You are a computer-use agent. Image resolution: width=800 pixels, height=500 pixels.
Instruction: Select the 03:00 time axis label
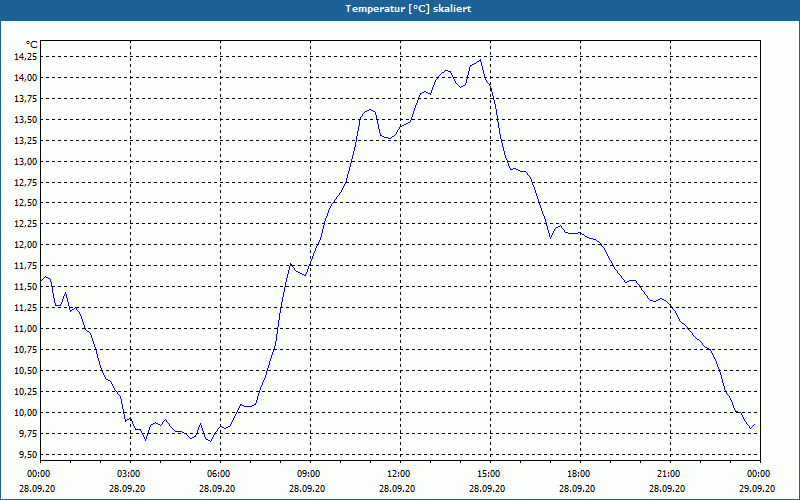tap(130, 474)
